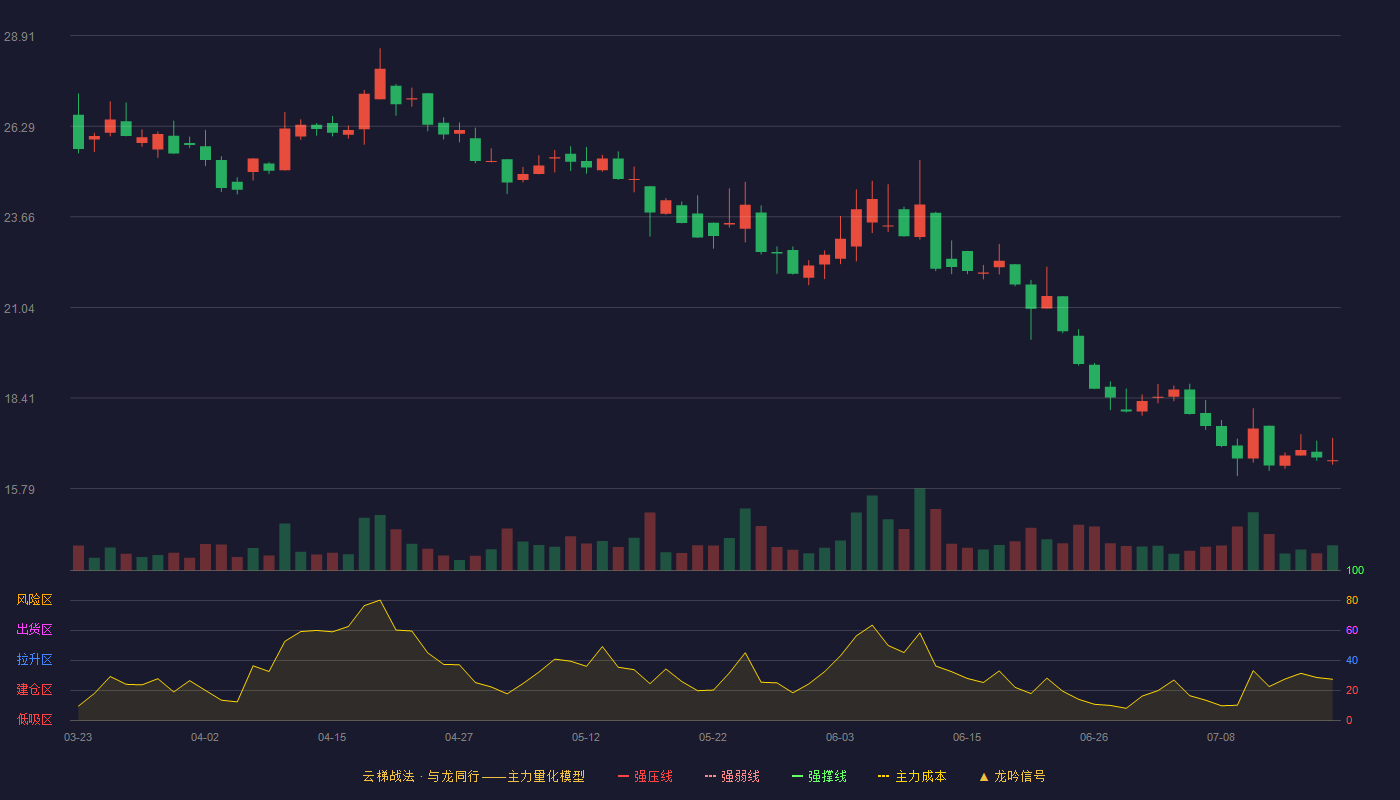Select the 拉升区 zone label

coord(34,660)
